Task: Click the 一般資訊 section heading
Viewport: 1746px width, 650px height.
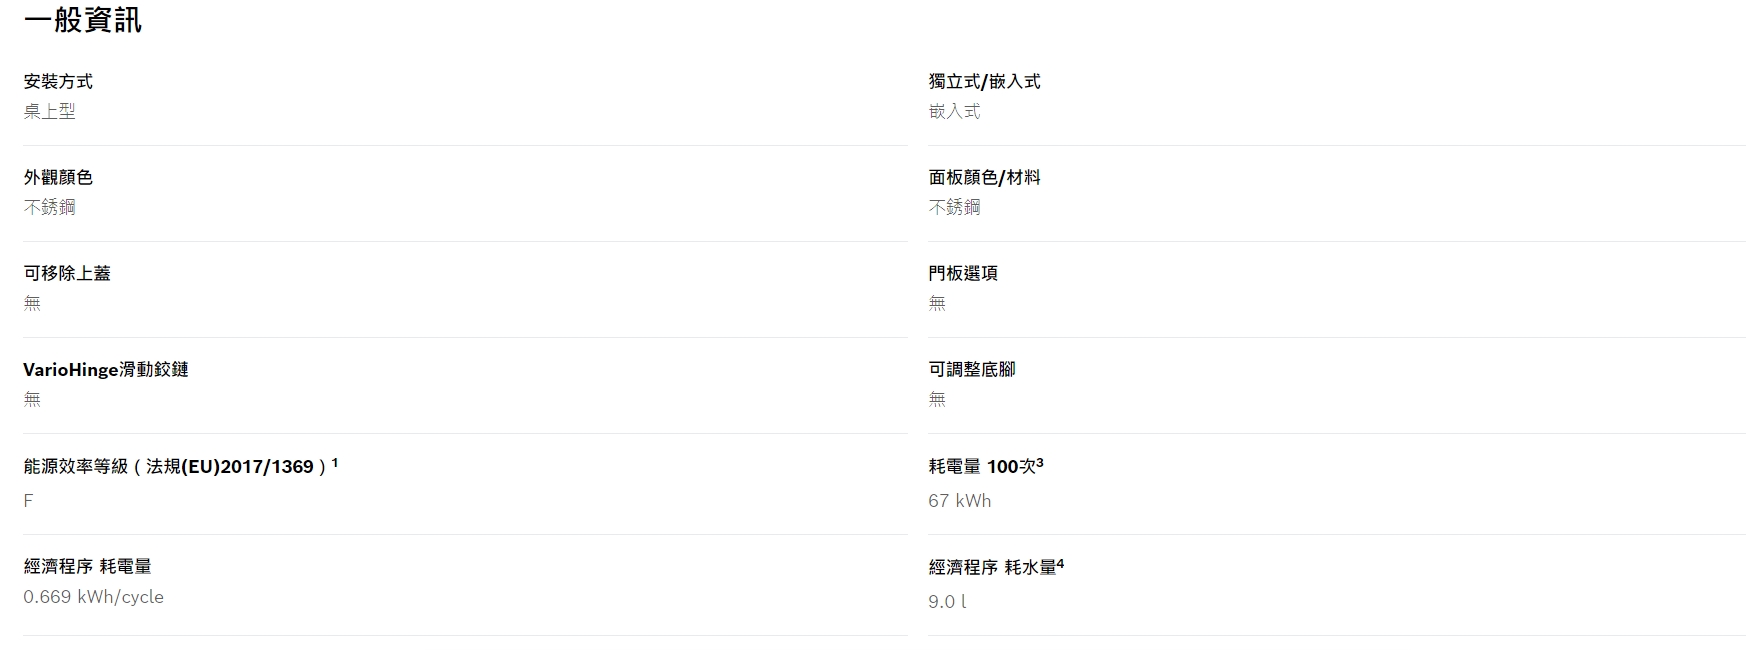Action: pyautogui.click(x=83, y=20)
